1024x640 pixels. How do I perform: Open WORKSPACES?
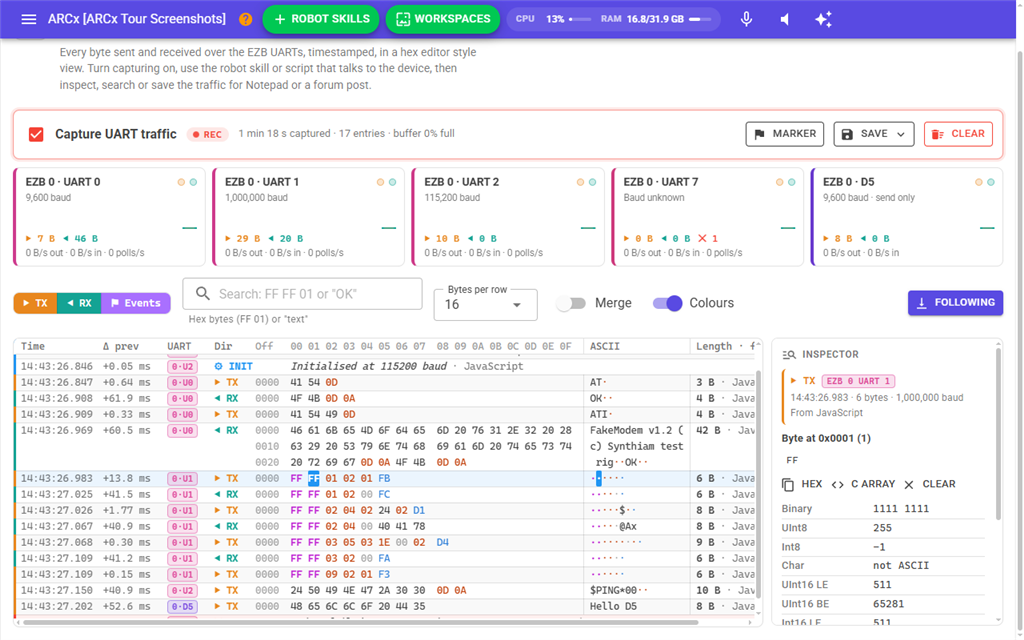(443, 19)
